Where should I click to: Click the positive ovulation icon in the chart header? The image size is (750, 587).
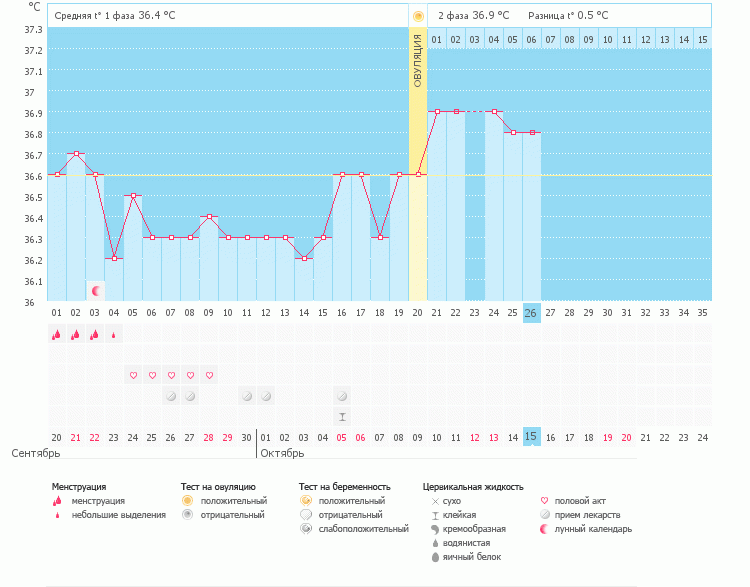(x=418, y=16)
